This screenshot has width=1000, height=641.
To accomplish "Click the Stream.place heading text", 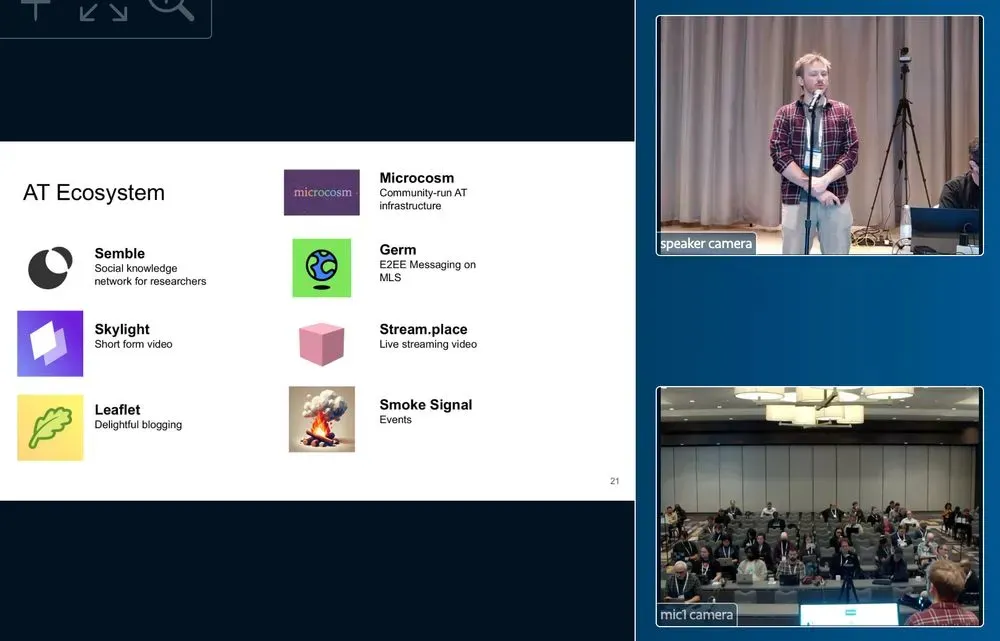I will pos(423,329).
